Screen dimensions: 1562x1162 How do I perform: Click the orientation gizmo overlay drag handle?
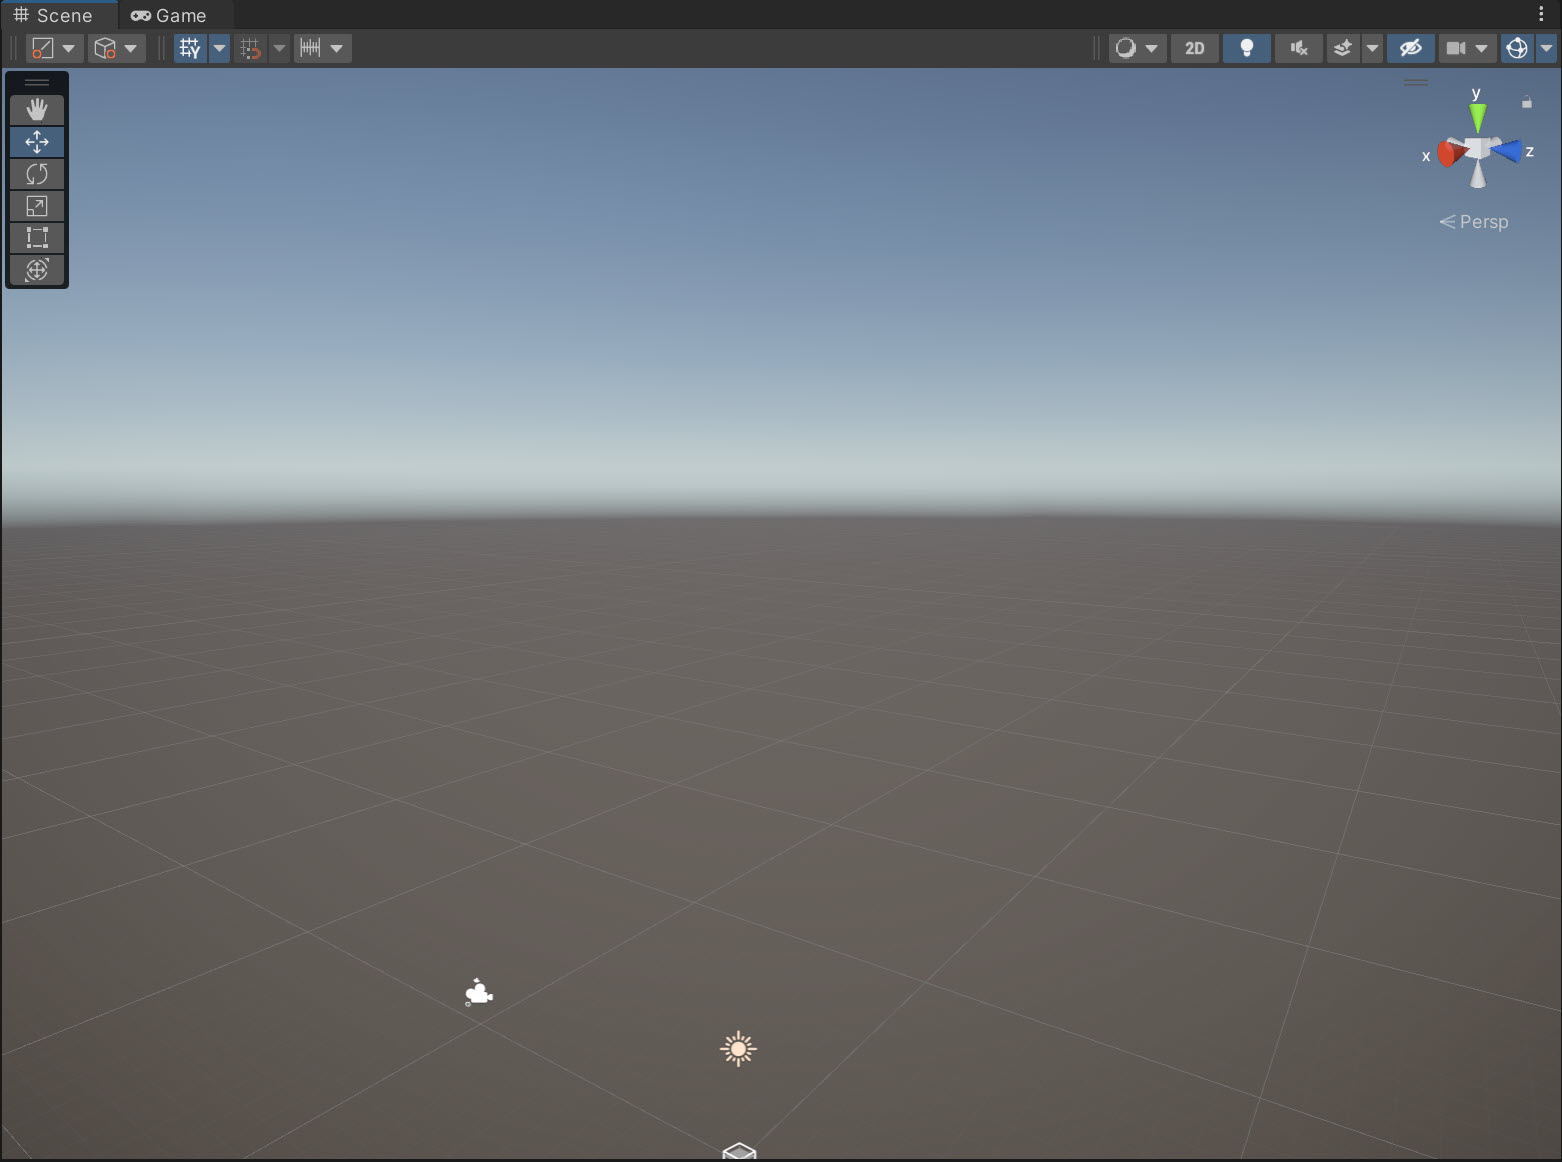point(1416,83)
